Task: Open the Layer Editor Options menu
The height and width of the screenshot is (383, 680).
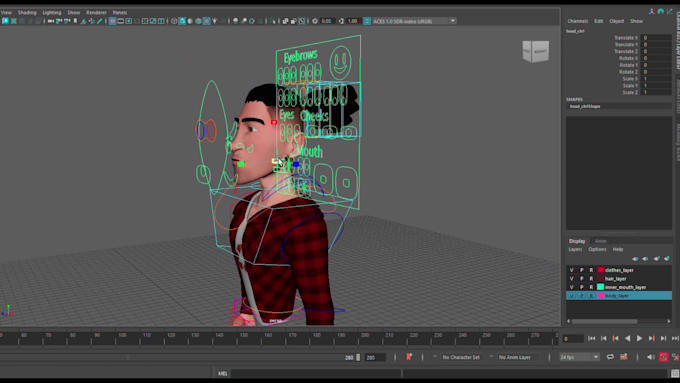Action: 597,249
